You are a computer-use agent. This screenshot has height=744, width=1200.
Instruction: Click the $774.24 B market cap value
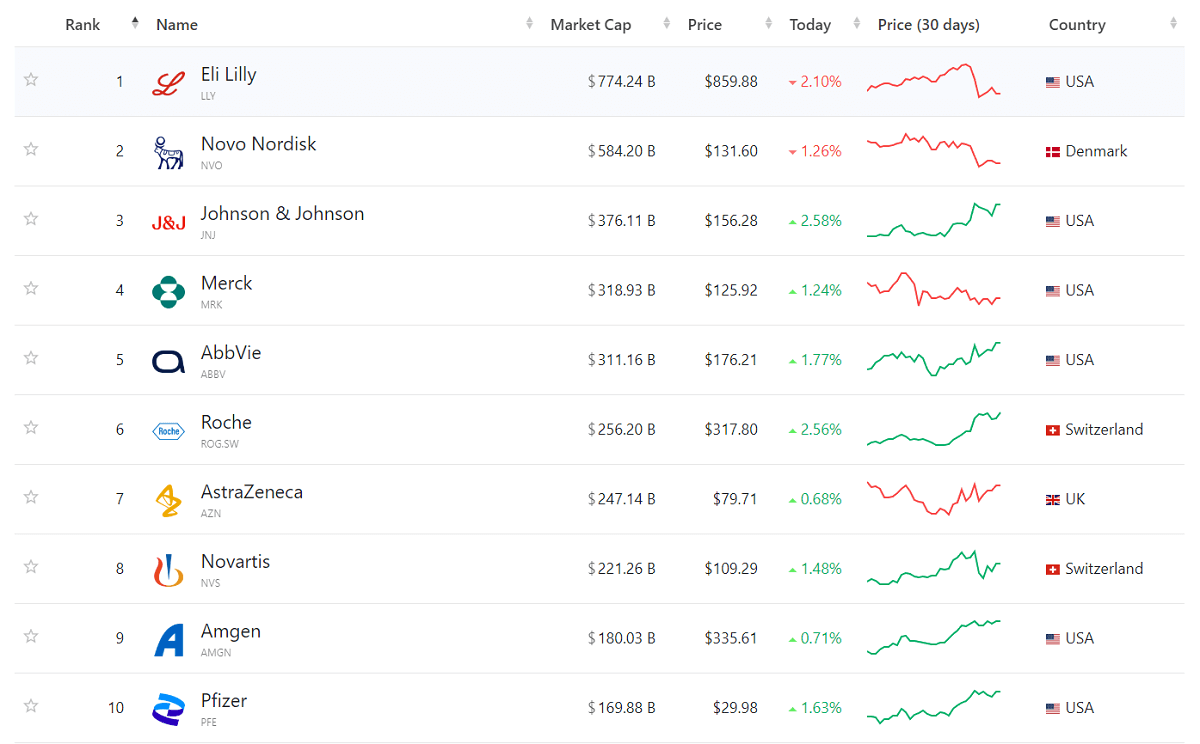click(622, 82)
